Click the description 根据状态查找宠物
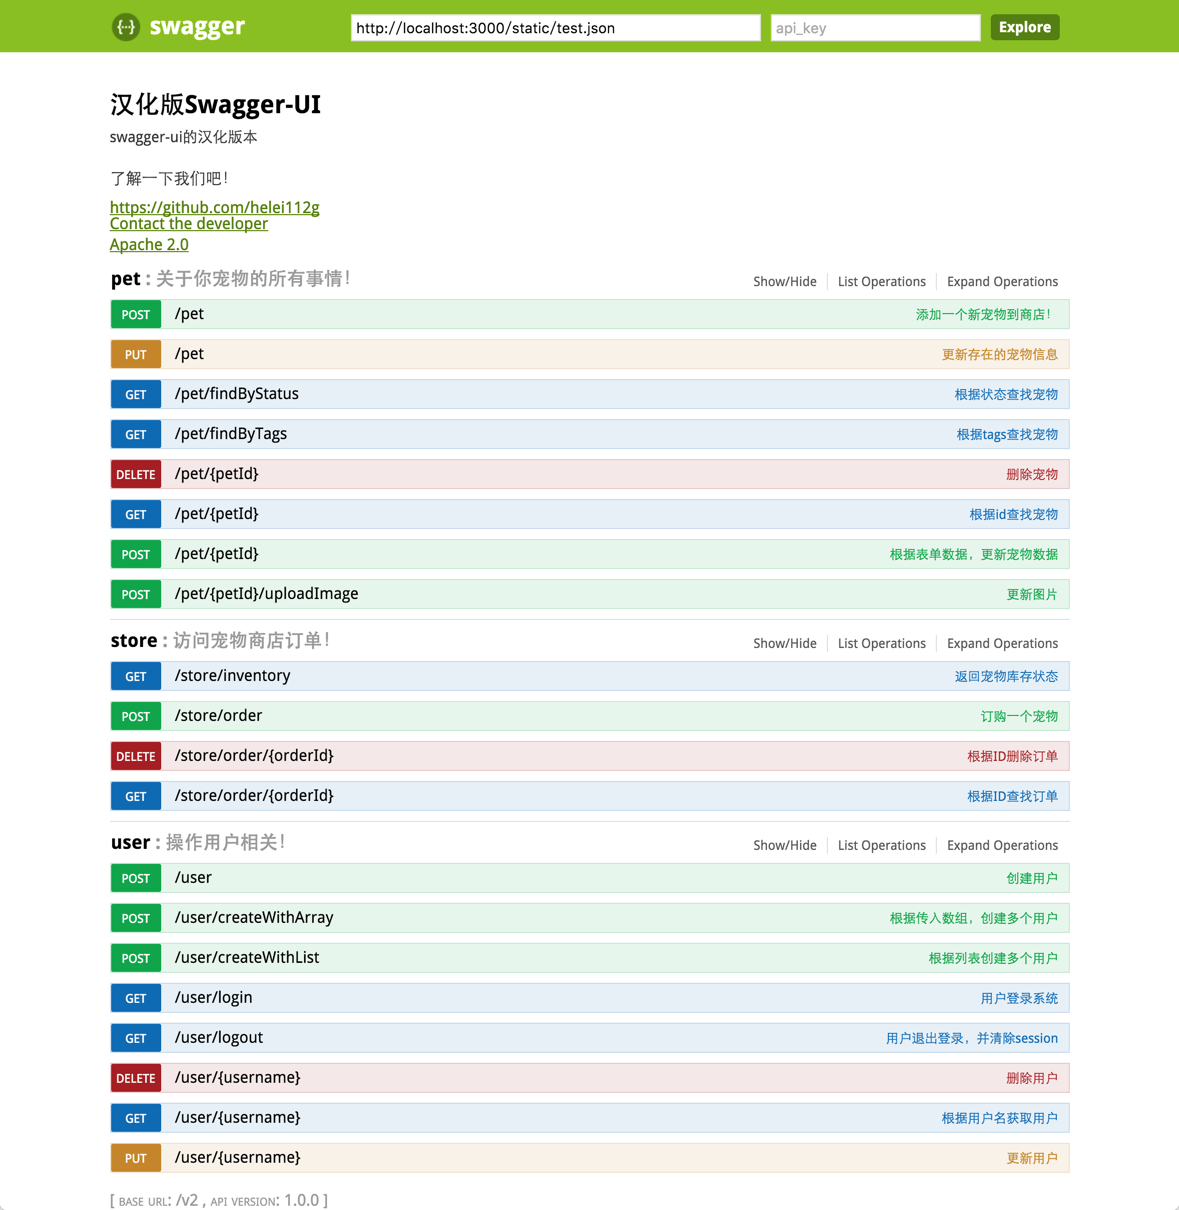Screen dimensions: 1179x1210 1006,394
